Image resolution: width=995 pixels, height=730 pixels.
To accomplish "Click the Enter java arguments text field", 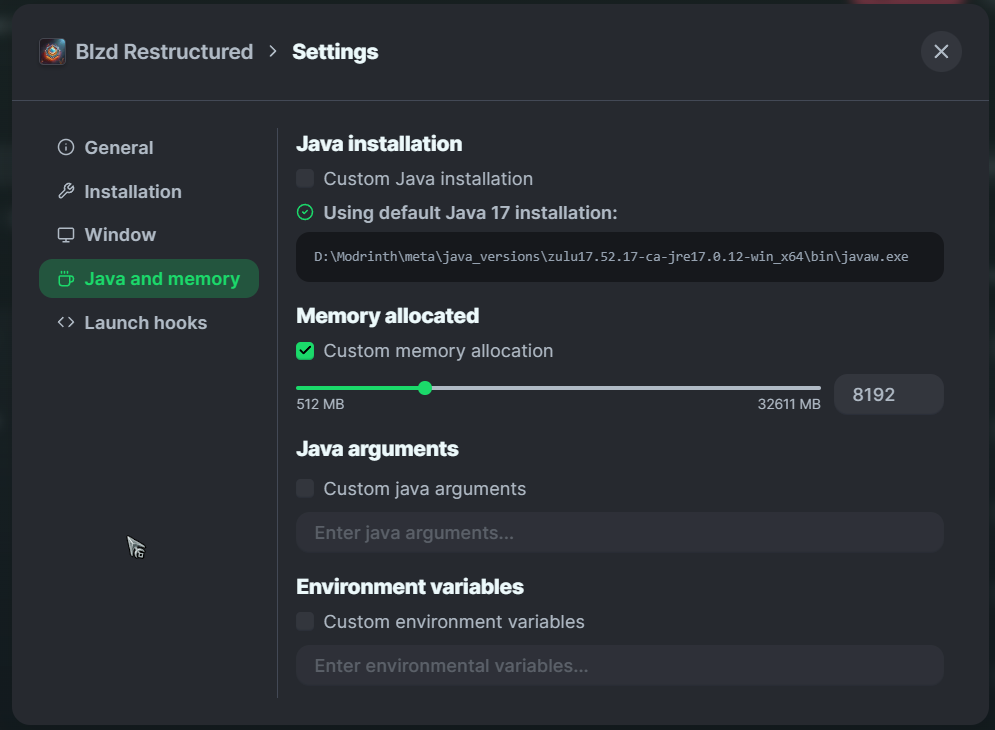I will pyautogui.click(x=619, y=533).
